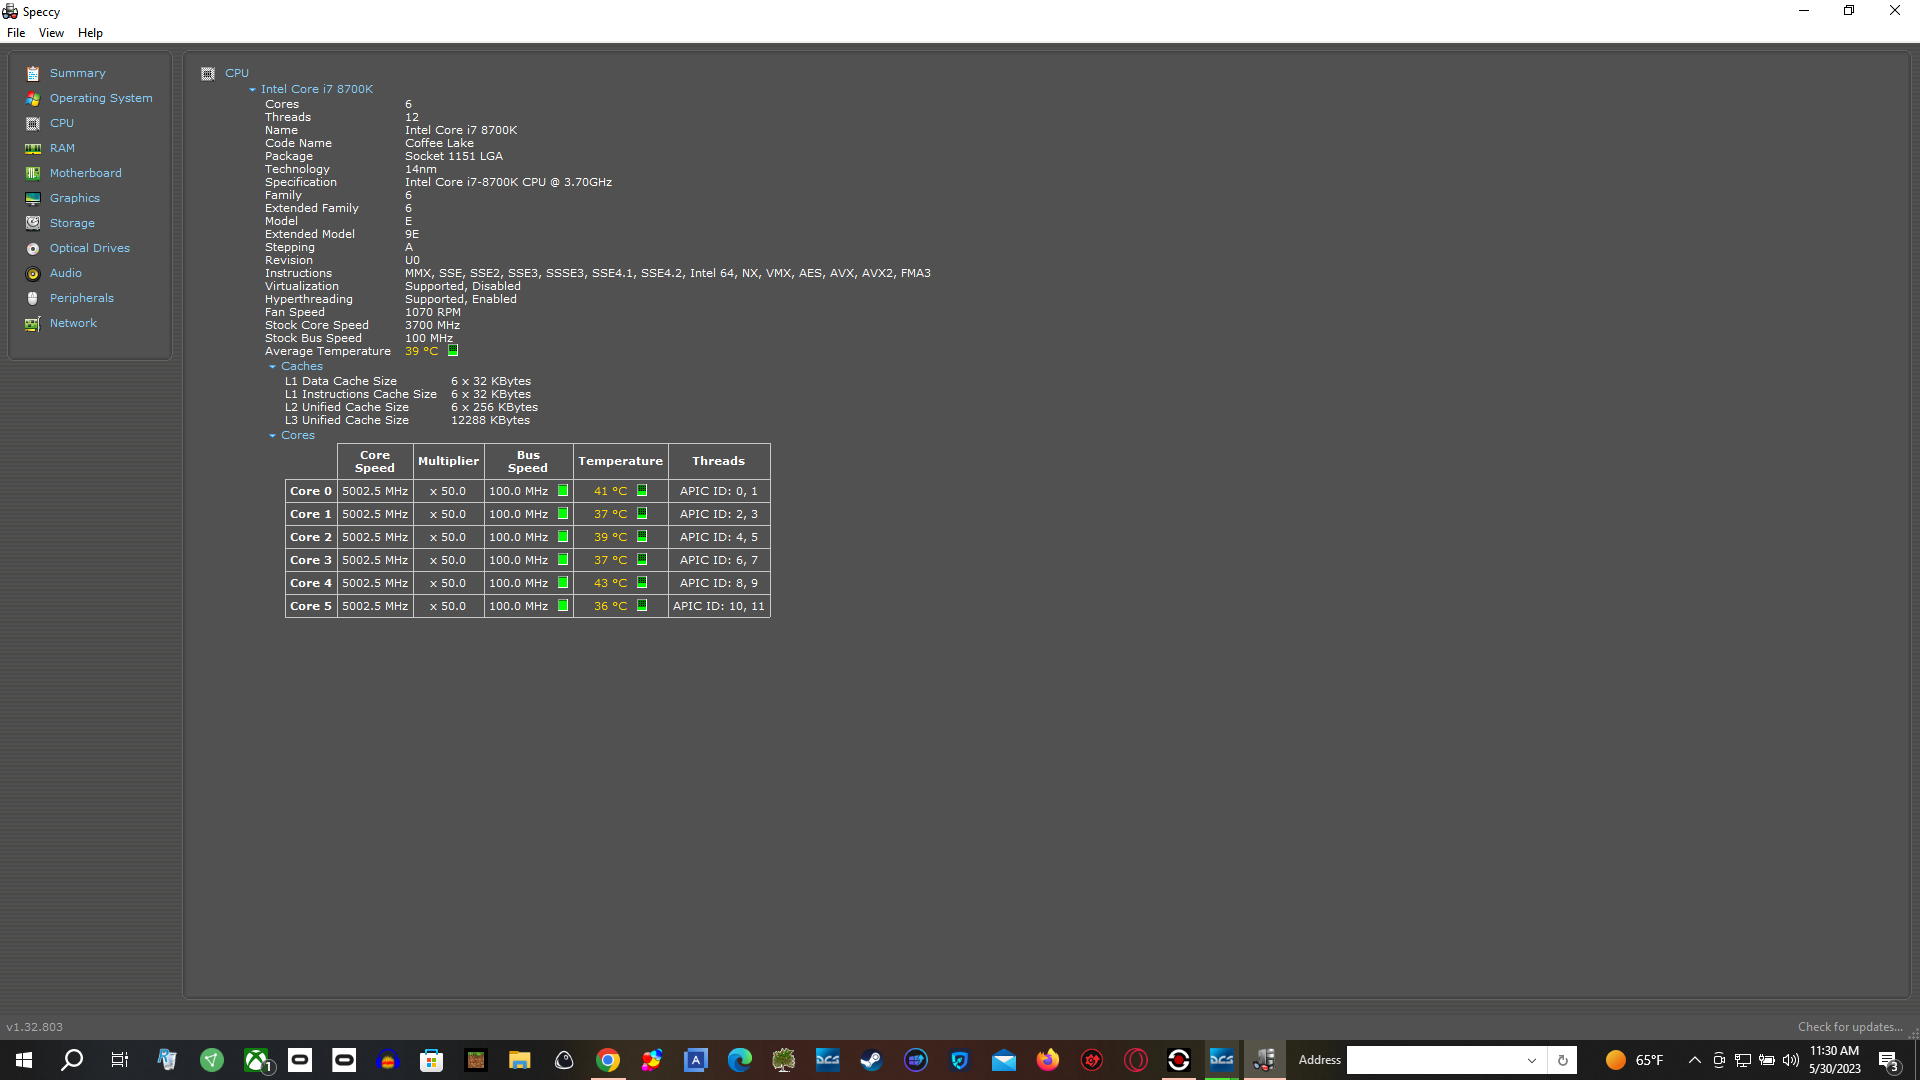Viewport: 1920px width, 1080px height.
Task: Select the Audio speaker icon in sidebar
Action: [33, 273]
